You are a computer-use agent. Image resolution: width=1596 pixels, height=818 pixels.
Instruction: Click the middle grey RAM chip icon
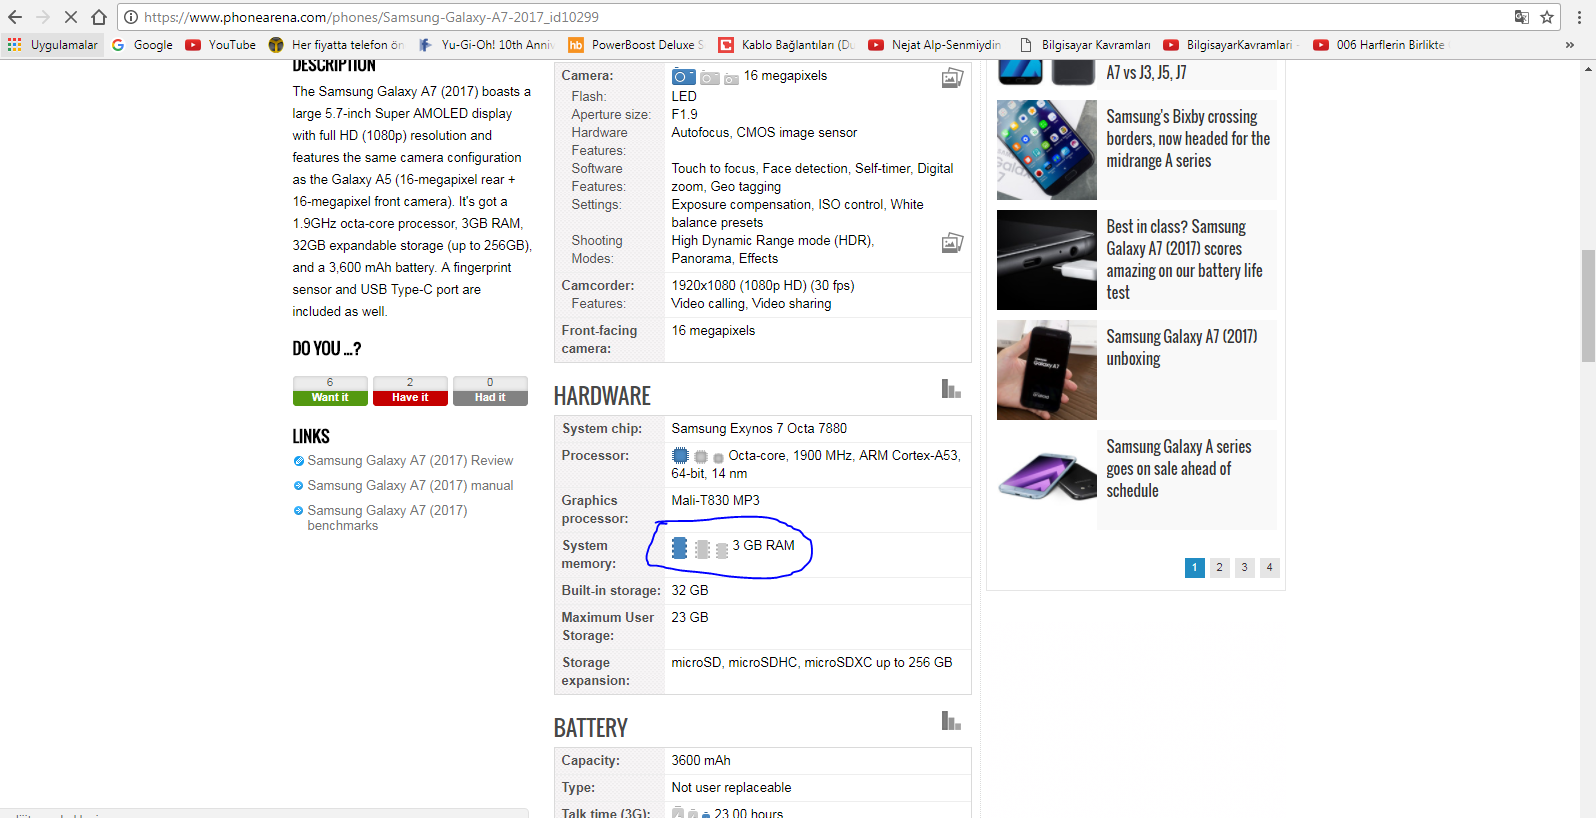pyautogui.click(x=702, y=549)
